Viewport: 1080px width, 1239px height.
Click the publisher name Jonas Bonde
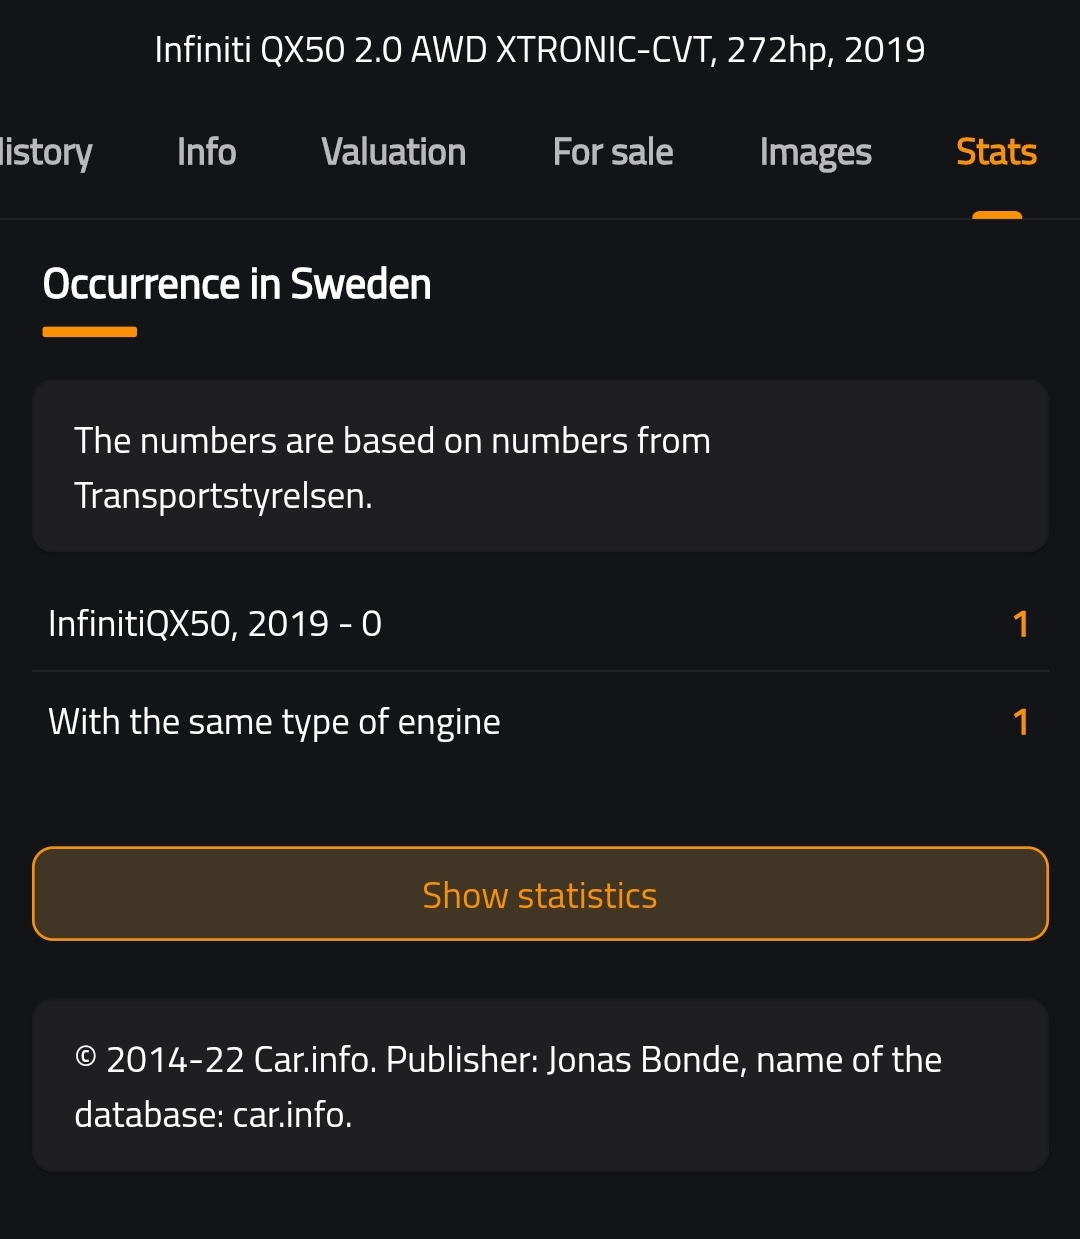(645, 1060)
